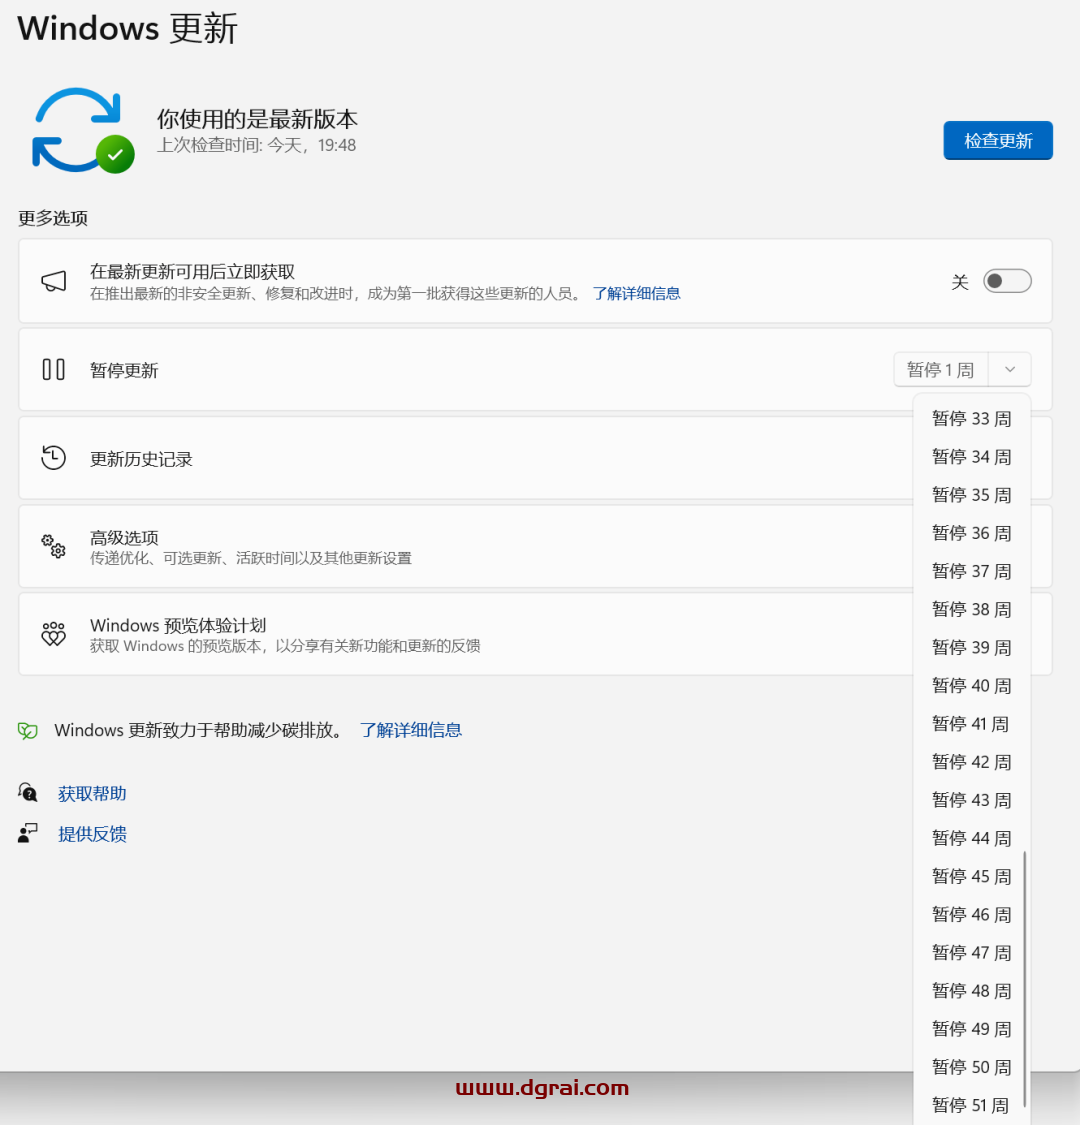Pick 暂停 48 周 in dropdown
This screenshot has height=1125, width=1080.
pyautogui.click(x=972, y=991)
